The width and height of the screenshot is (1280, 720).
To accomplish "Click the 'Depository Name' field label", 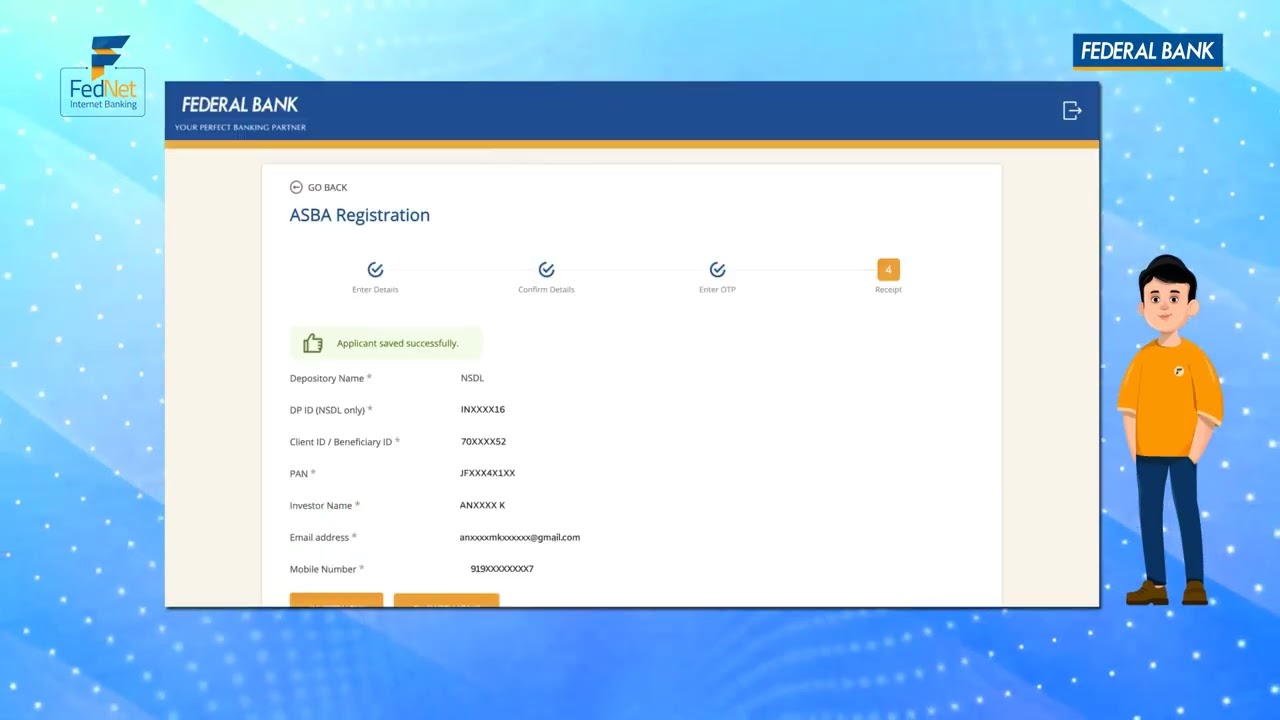I will (330, 378).
